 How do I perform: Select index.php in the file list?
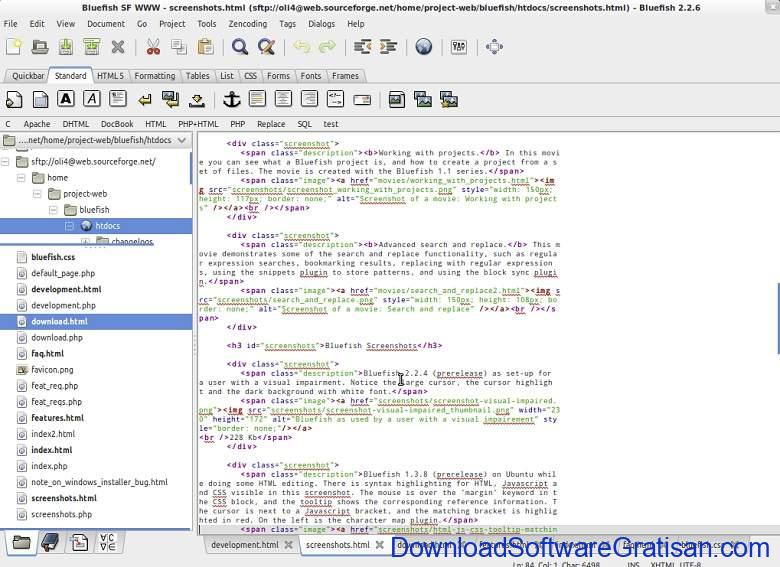point(49,466)
